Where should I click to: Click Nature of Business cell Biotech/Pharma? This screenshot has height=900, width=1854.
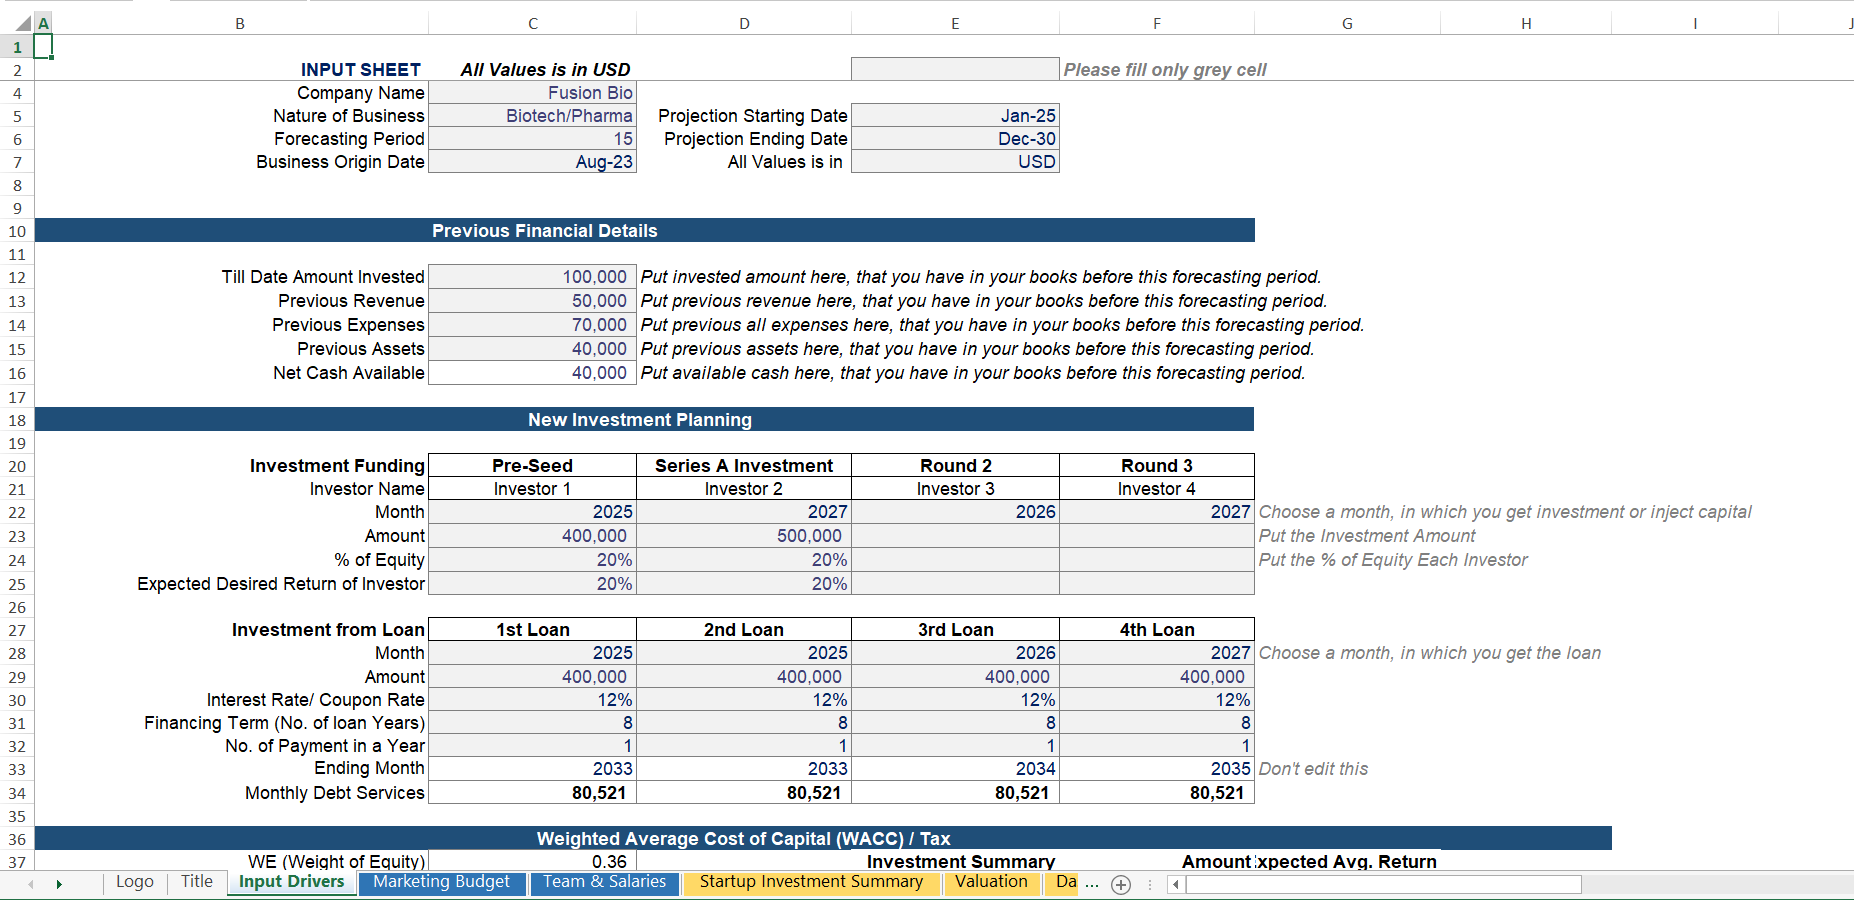point(533,116)
